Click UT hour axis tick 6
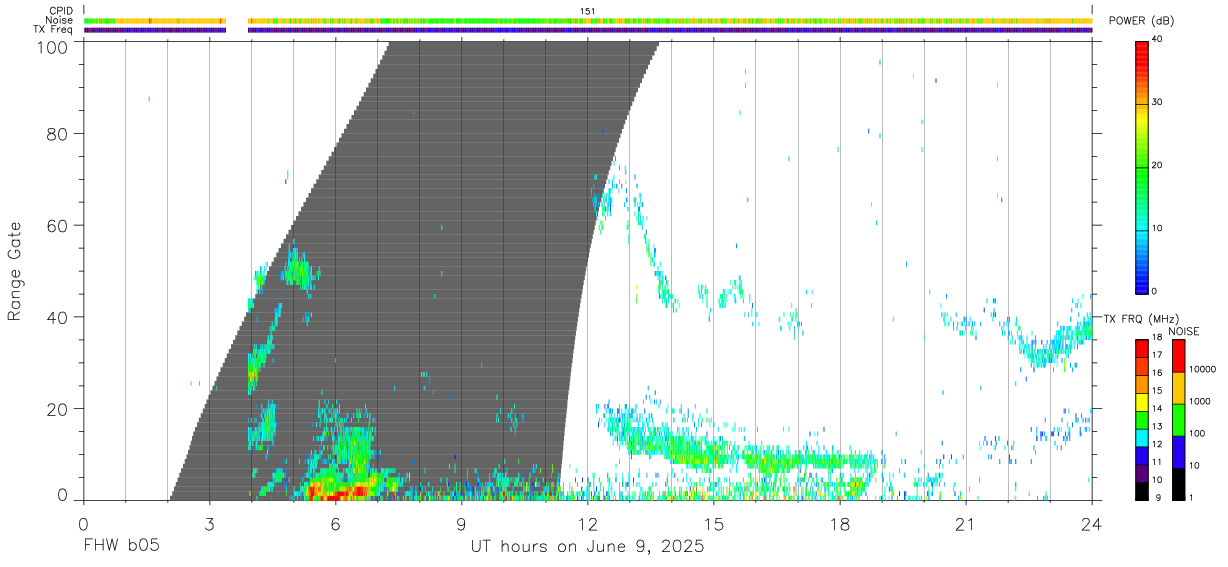The height and width of the screenshot is (567, 1228). point(335,524)
